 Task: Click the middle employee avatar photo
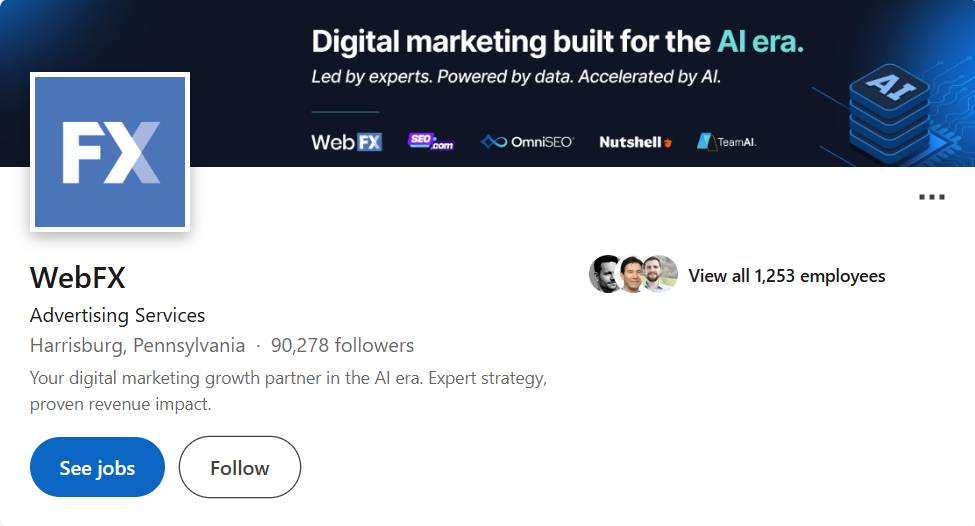631,274
